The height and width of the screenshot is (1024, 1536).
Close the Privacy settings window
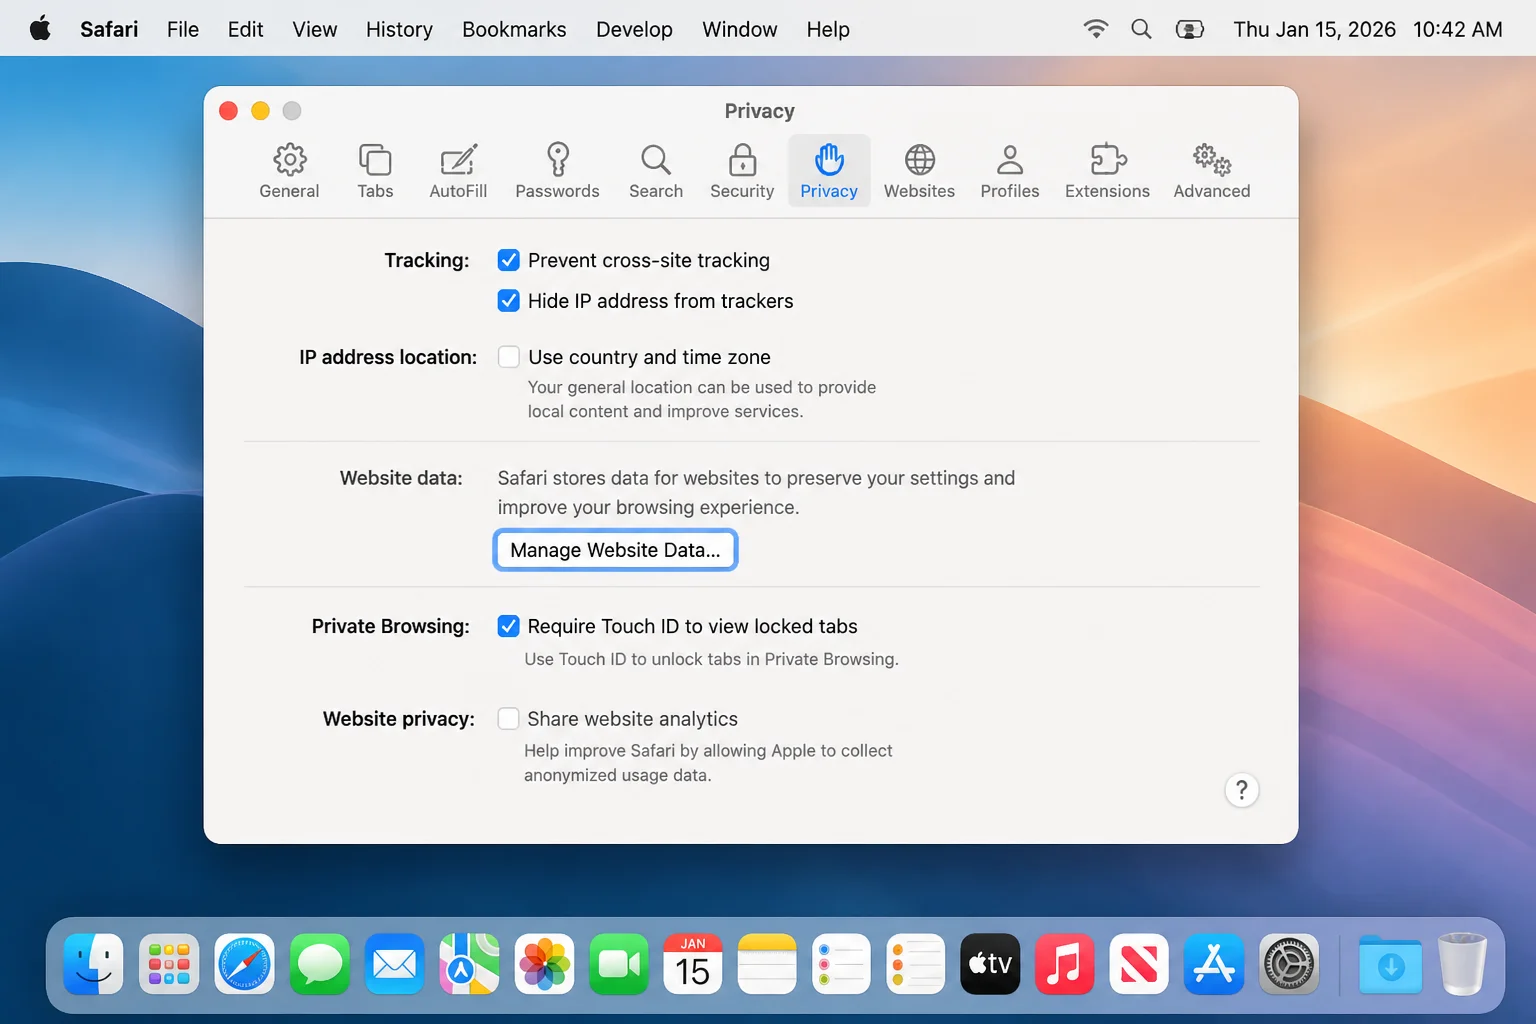click(x=228, y=111)
